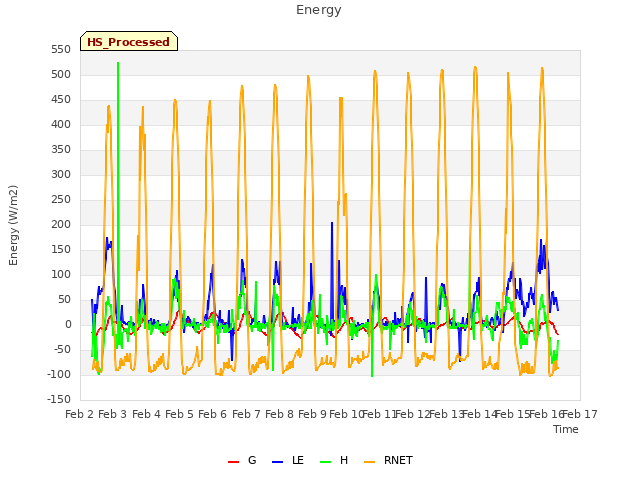The image size is (640, 480).
Task: Toggle the H series legend entry
Action: [334, 460]
